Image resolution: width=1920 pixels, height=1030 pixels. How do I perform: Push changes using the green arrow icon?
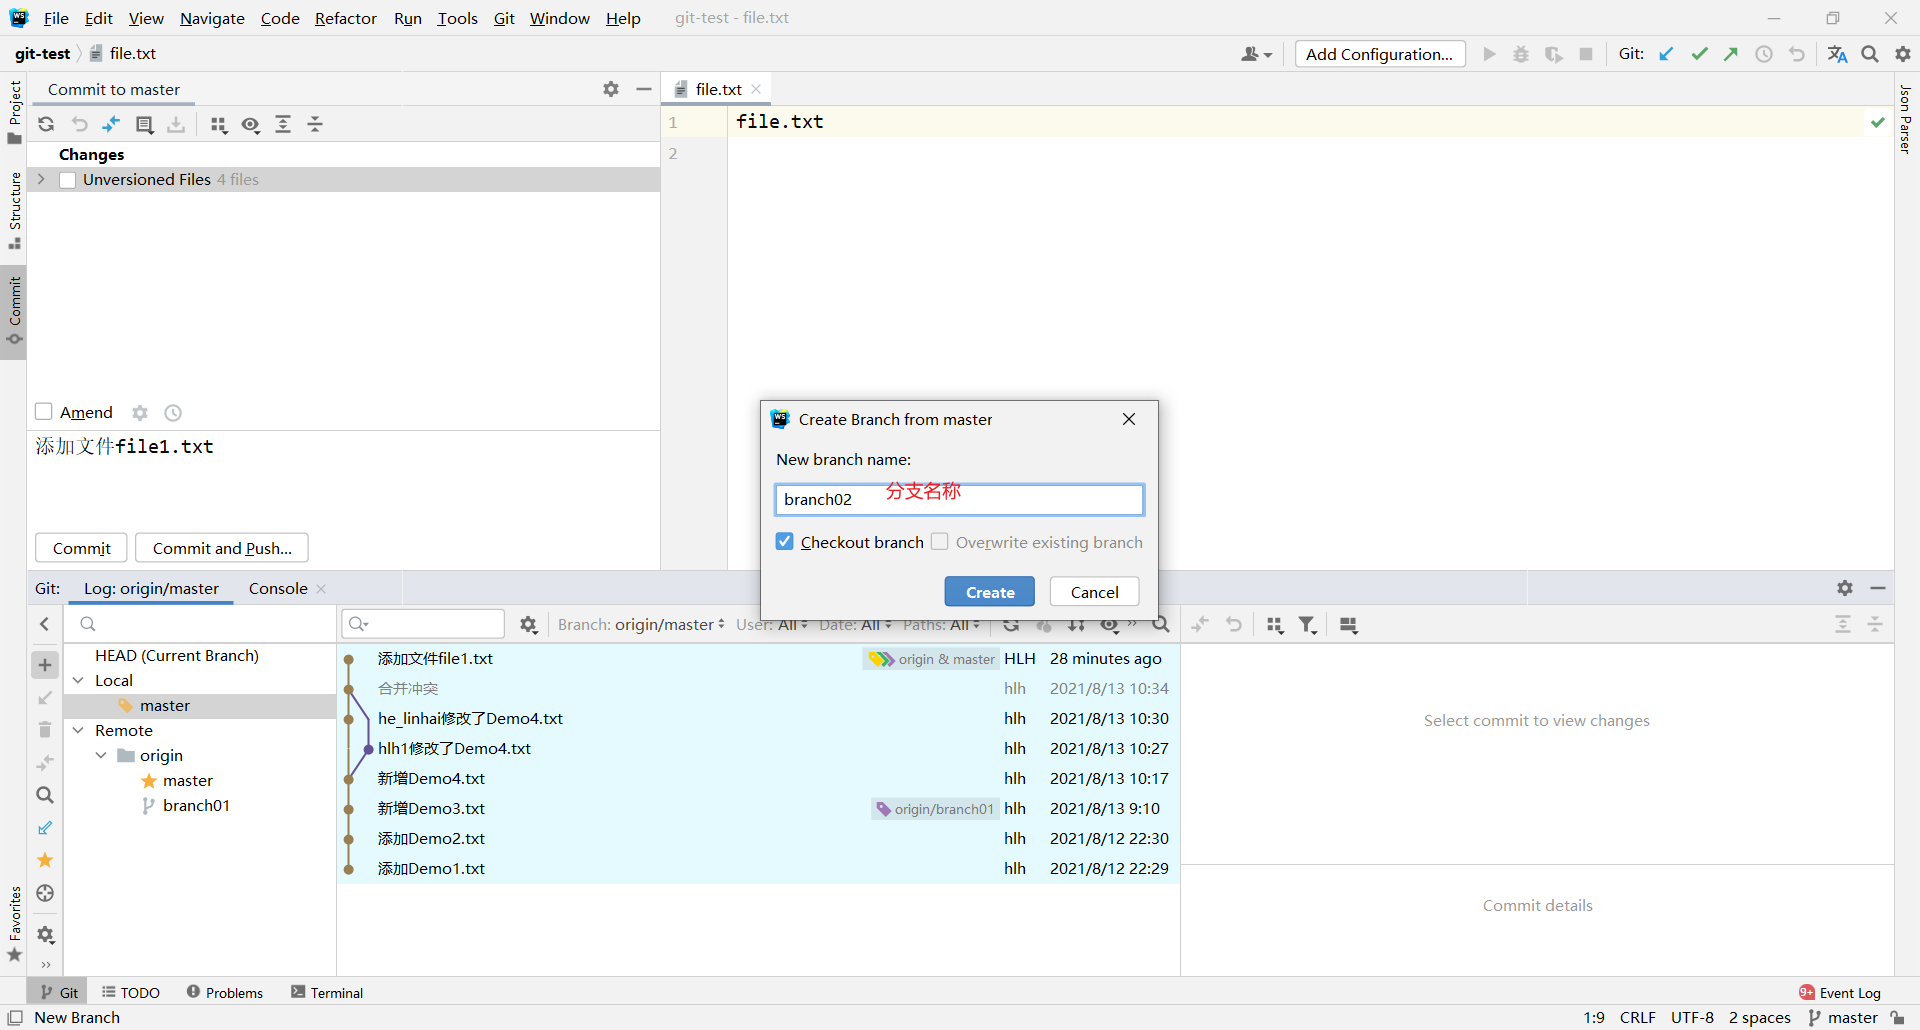[1731, 53]
